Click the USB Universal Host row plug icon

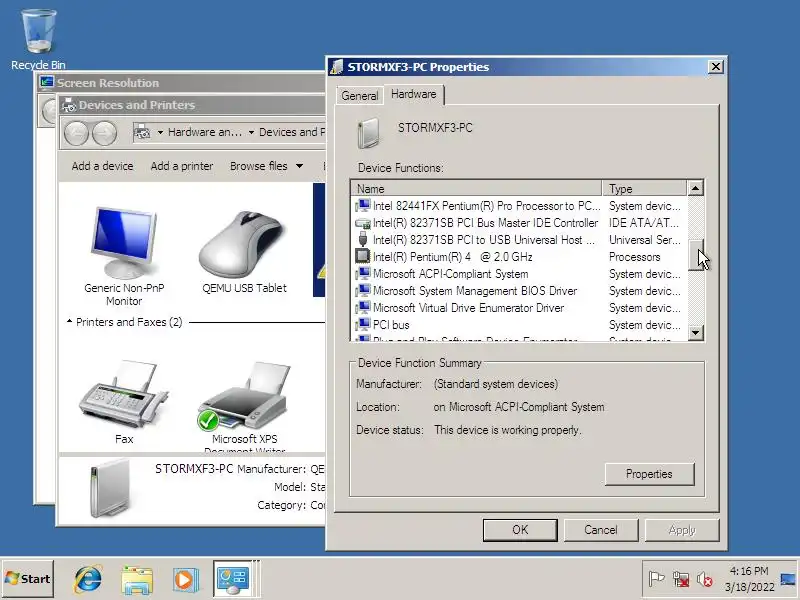click(x=363, y=239)
